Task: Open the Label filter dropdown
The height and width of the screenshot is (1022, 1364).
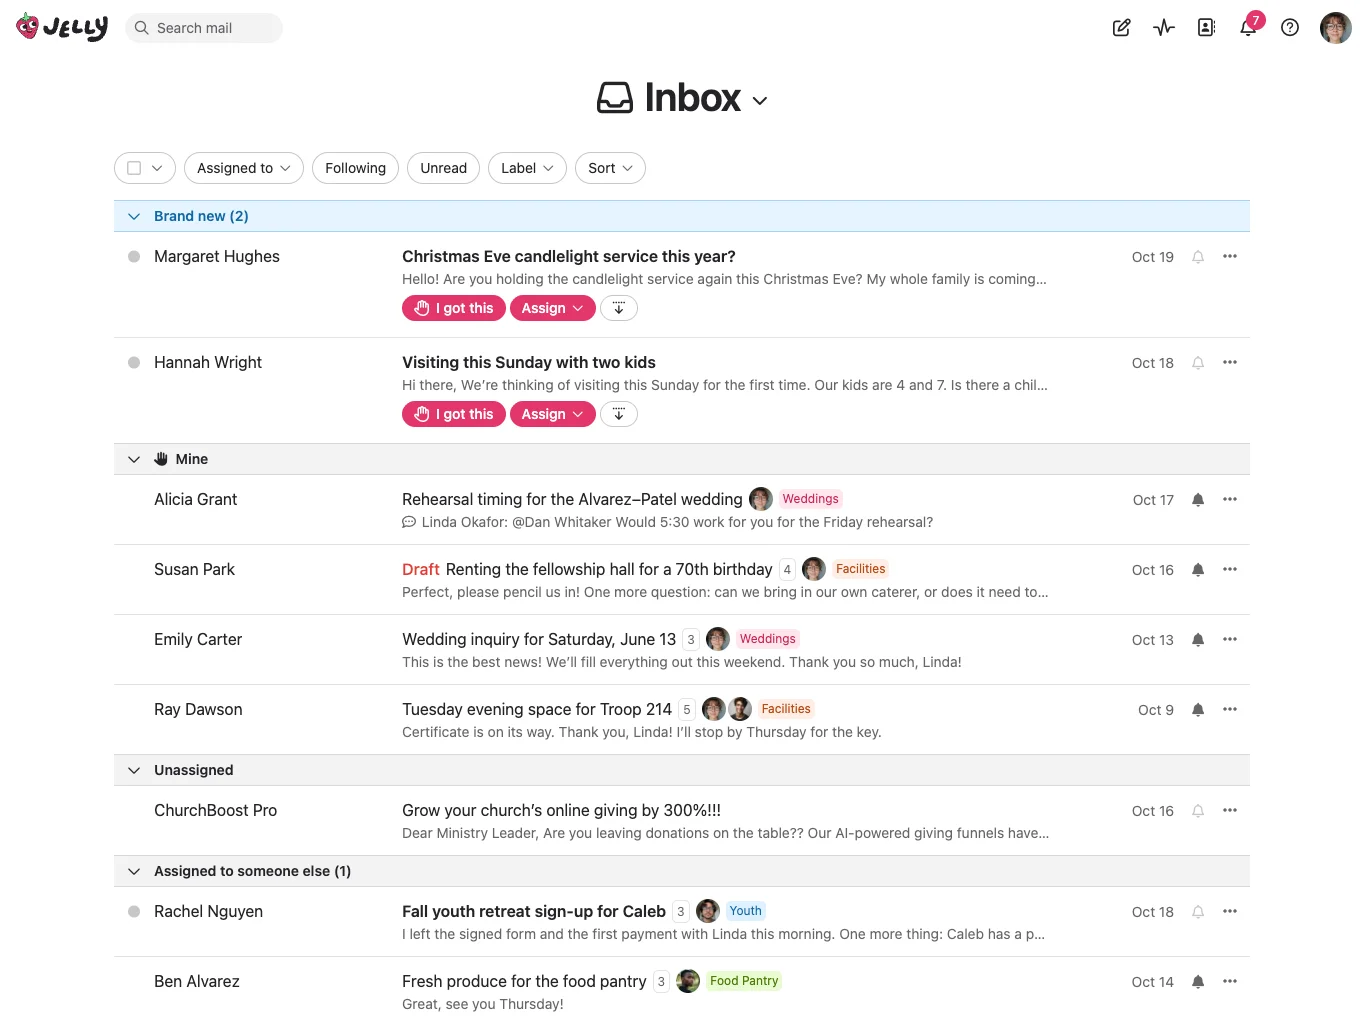Action: (x=527, y=168)
